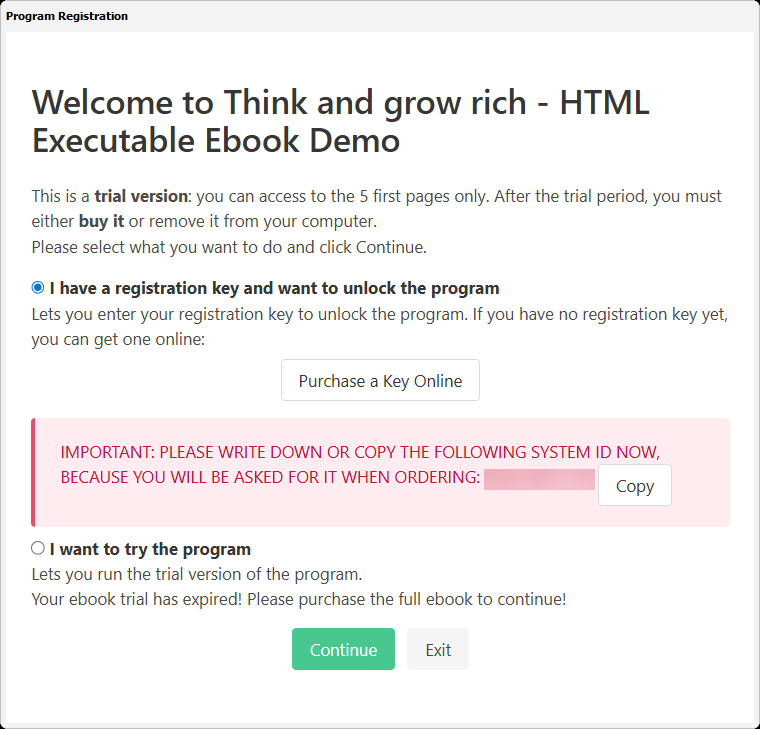Click the bold 'trial version' text
Screen dimensions: 760x729
tap(140, 196)
